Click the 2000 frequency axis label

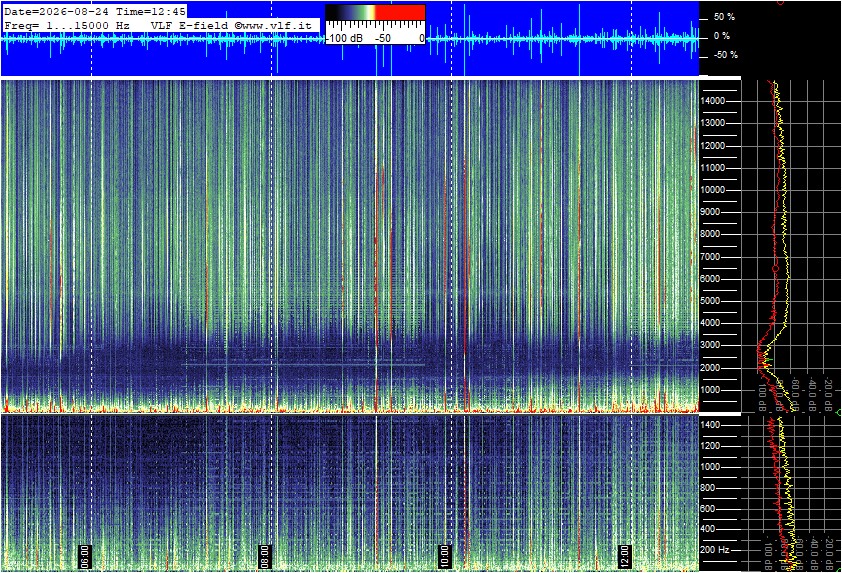point(710,368)
